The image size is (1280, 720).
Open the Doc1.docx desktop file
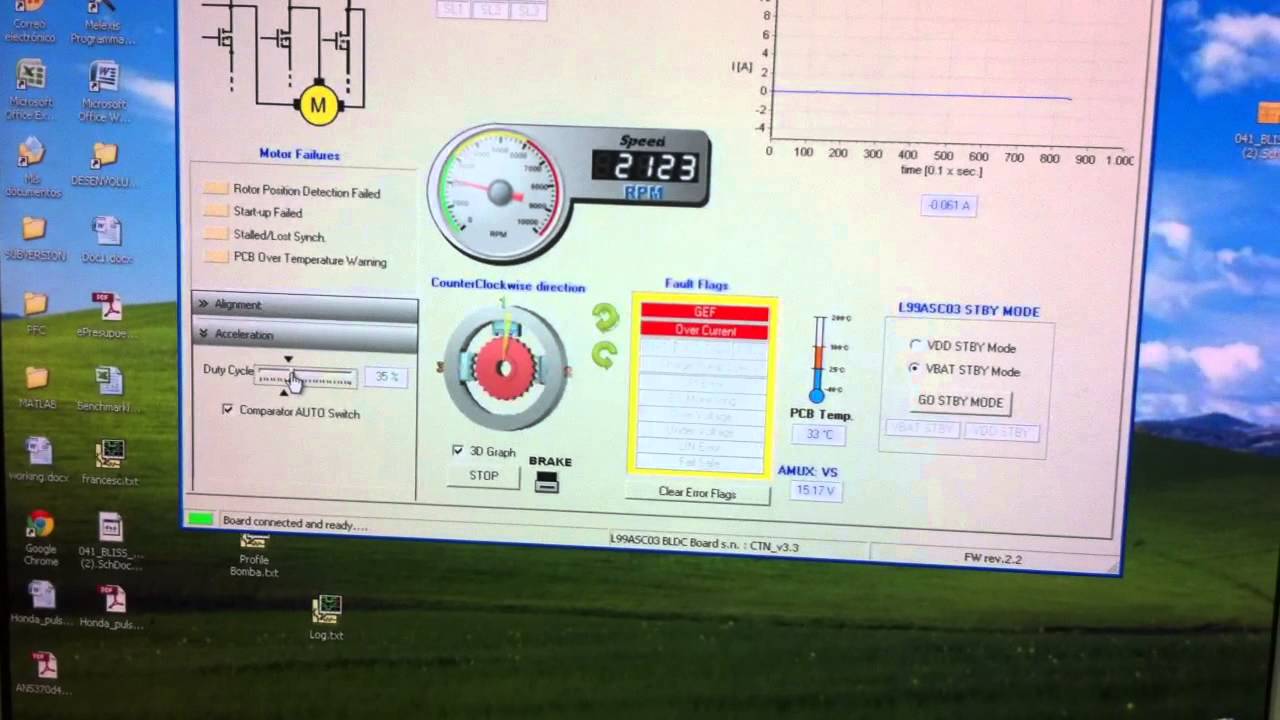(x=107, y=240)
